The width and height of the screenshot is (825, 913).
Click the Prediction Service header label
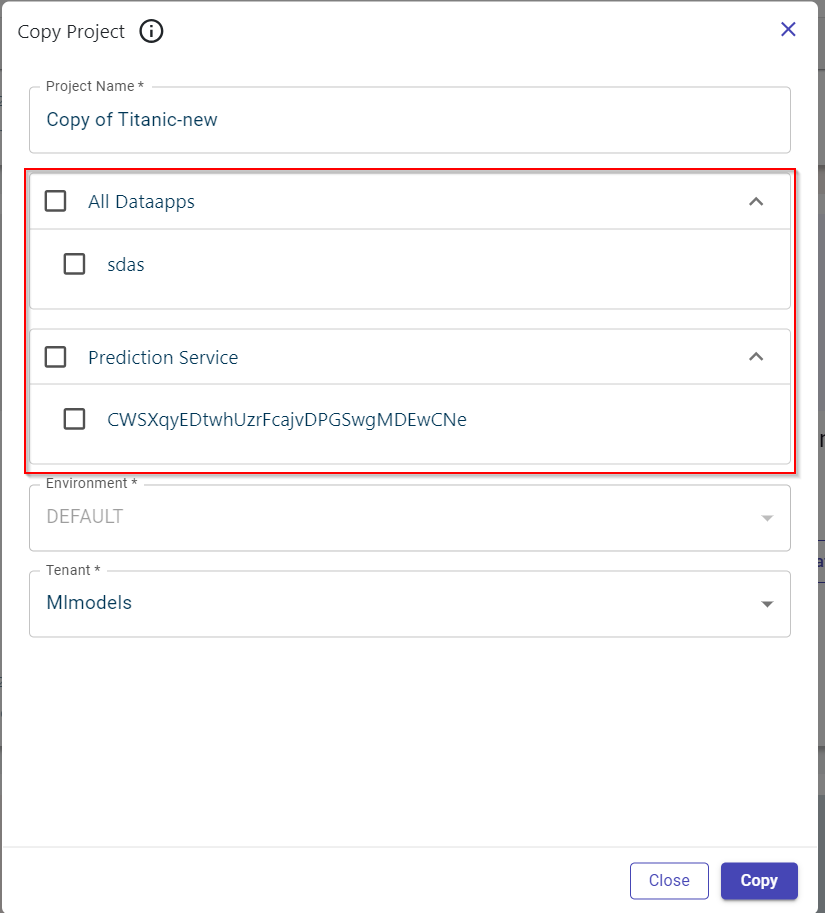coord(163,358)
